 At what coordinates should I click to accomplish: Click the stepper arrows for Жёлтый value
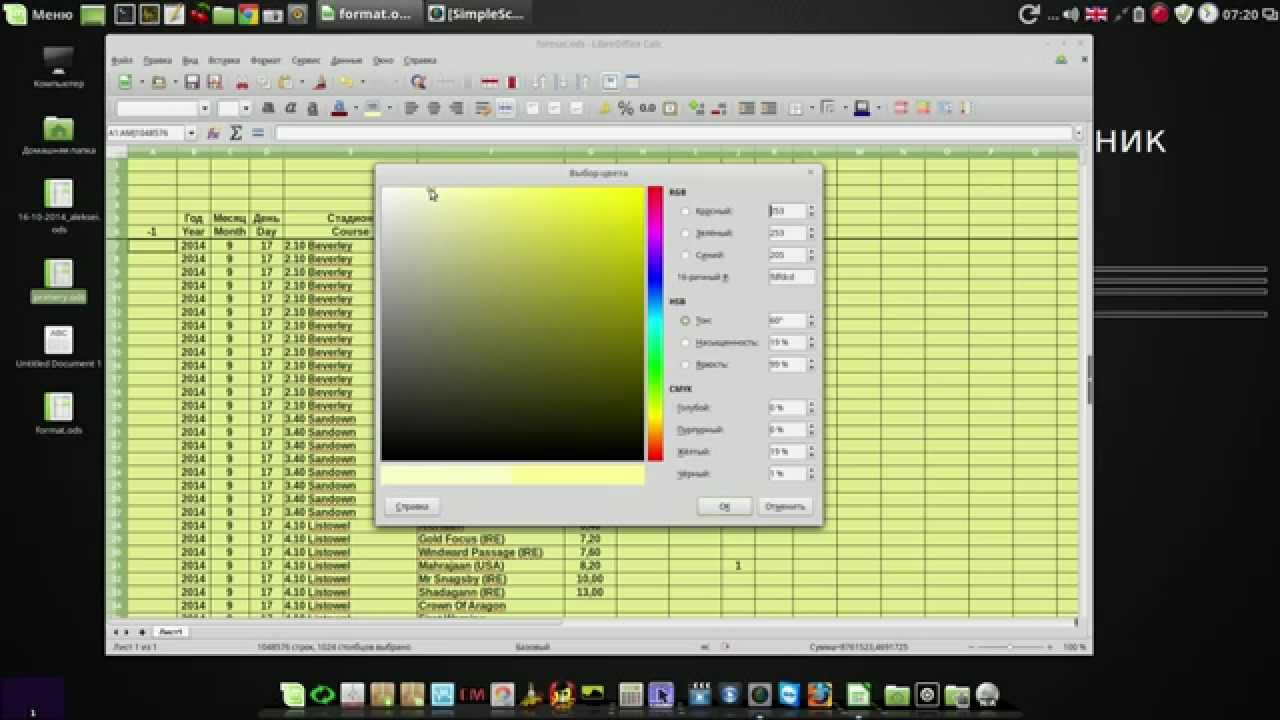[811, 452]
